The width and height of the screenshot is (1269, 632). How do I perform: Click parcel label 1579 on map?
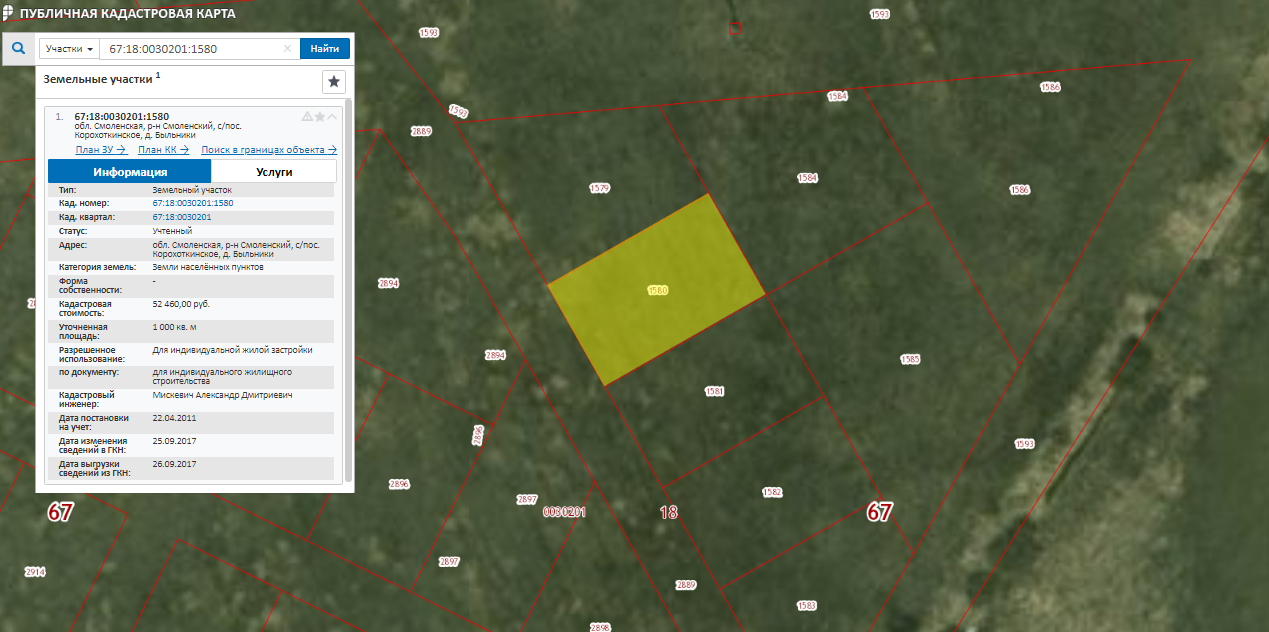(x=600, y=188)
